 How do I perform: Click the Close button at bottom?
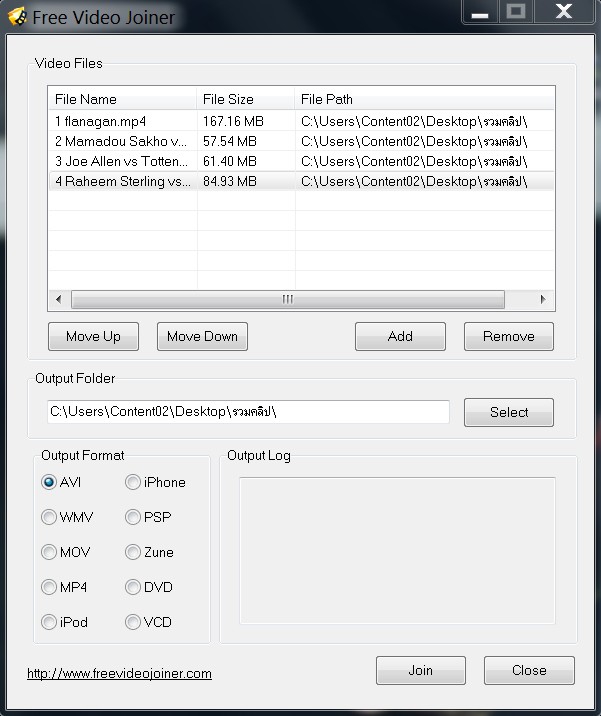[x=529, y=670]
